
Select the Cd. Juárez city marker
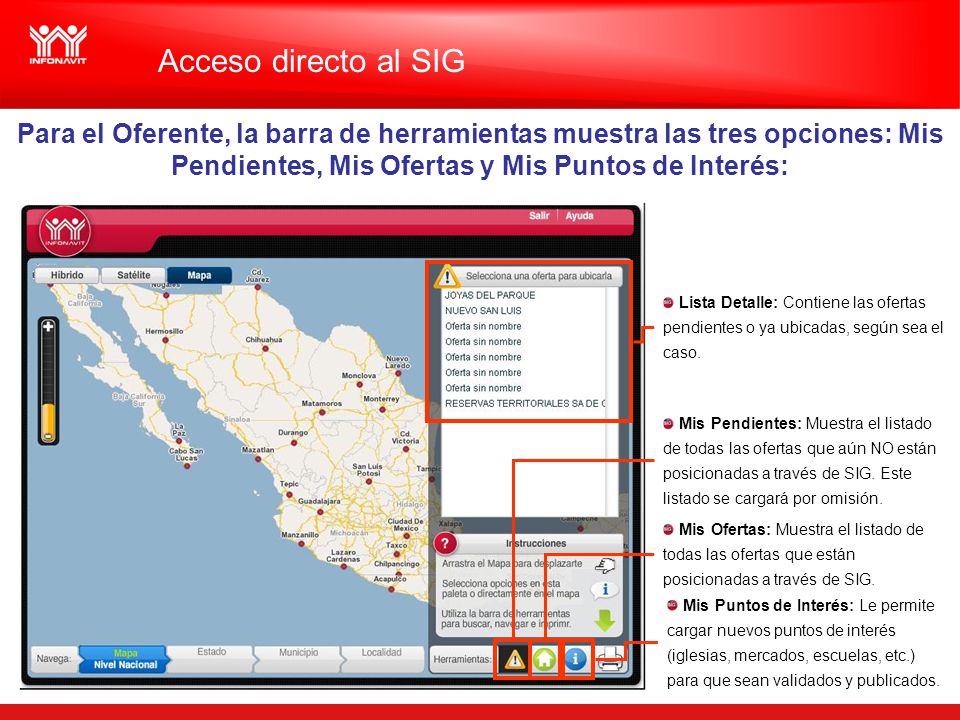point(258,287)
